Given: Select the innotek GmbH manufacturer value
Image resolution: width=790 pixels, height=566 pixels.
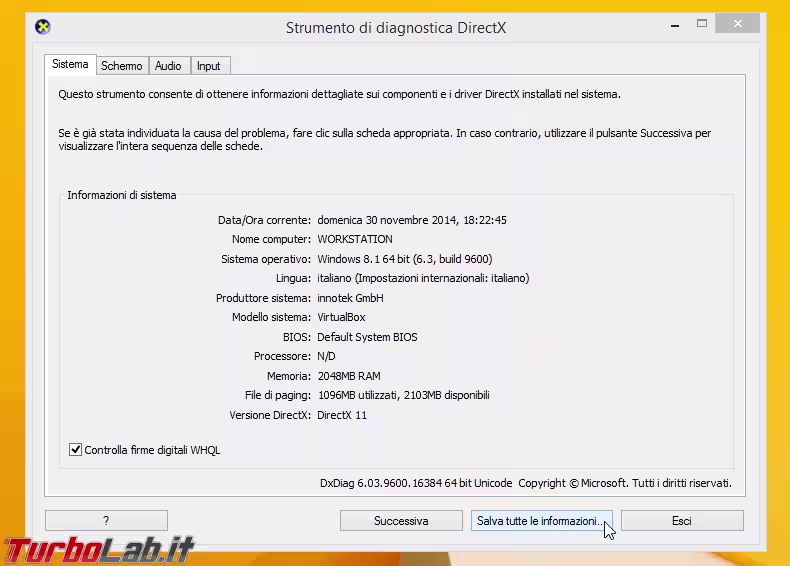Looking at the screenshot, I should [350, 298].
